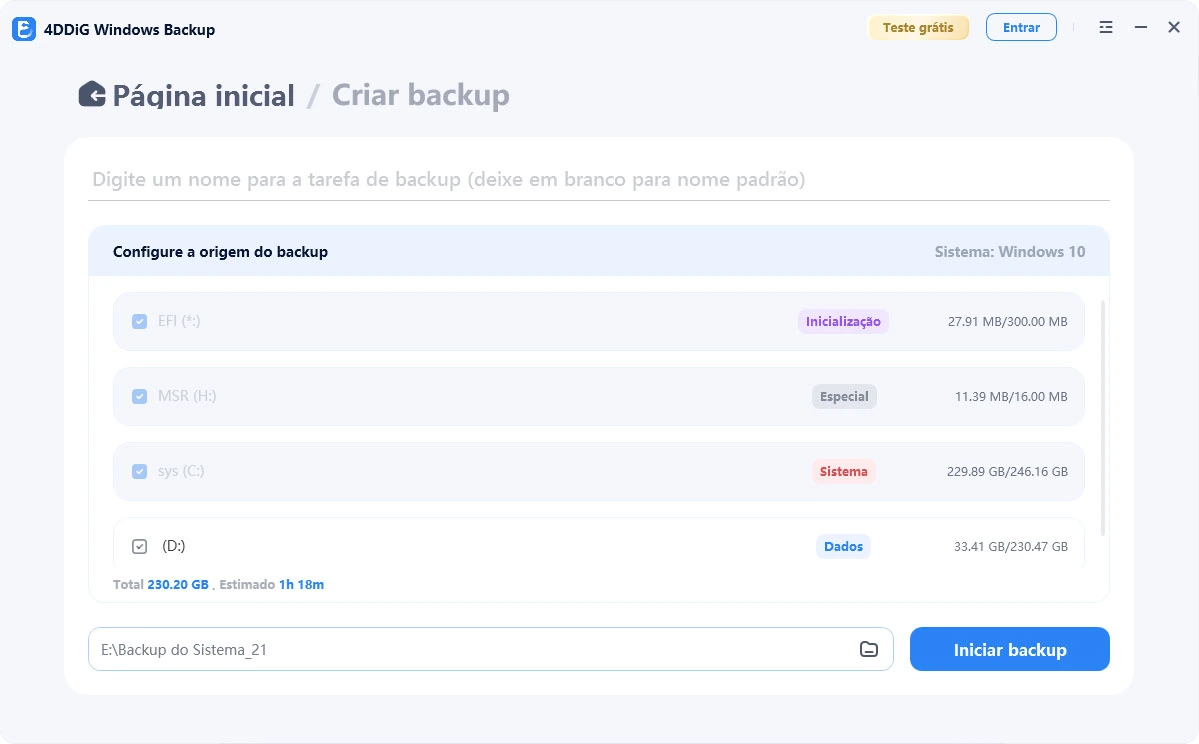Click the Sistema badge on sys (C:)

pyautogui.click(x=843, y=471)
